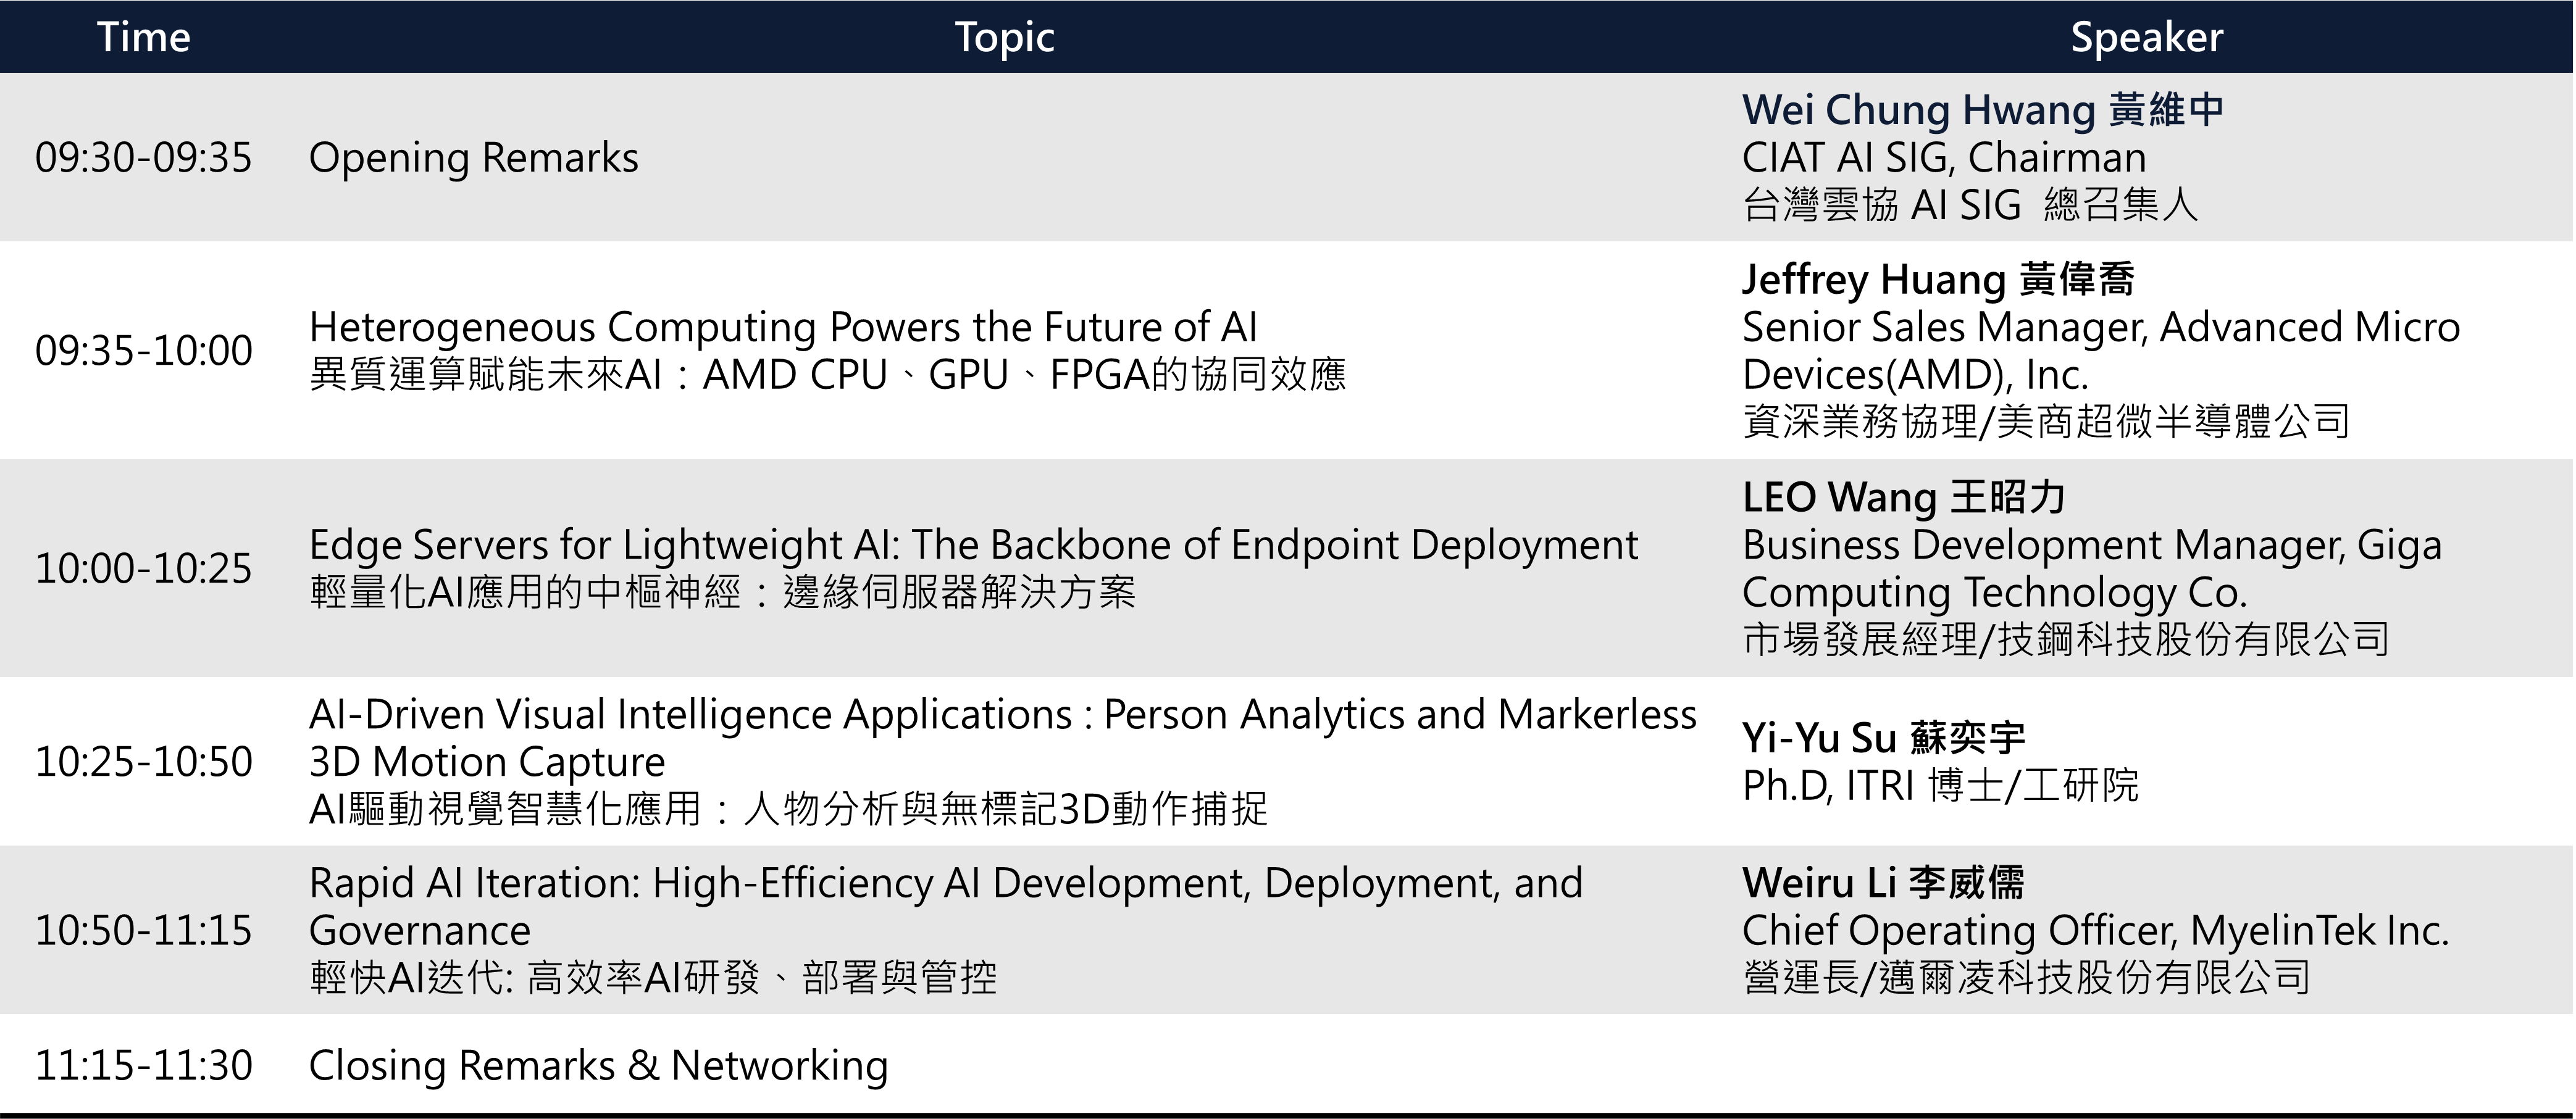Click the Time column header
This screenshot has width=2576, height=1119.
coord(143,37)
